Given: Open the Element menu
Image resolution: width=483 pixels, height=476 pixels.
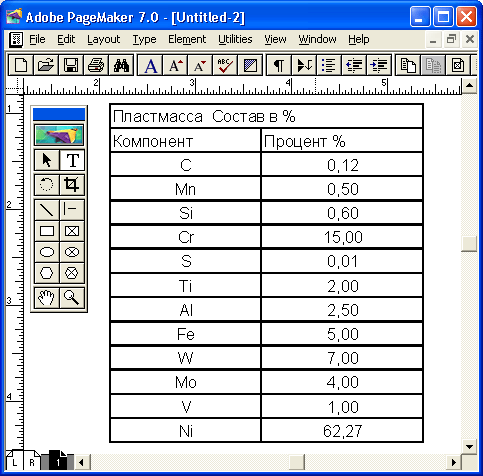Looking at the screenshot, I should tap(187, 39).
